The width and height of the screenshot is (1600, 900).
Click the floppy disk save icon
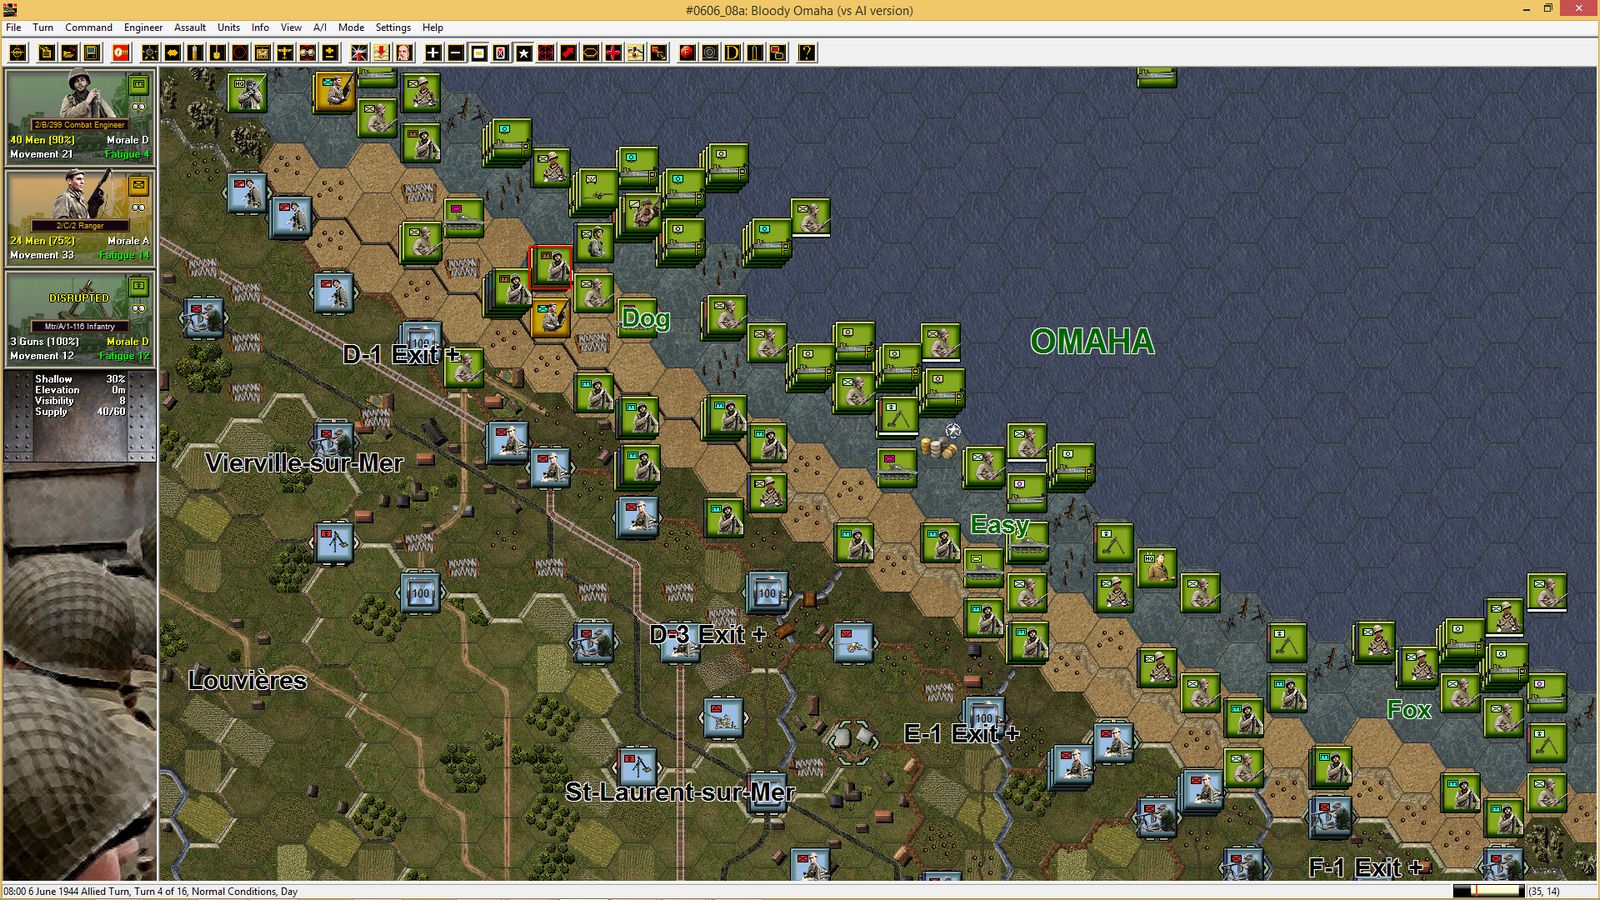[91, 52]
